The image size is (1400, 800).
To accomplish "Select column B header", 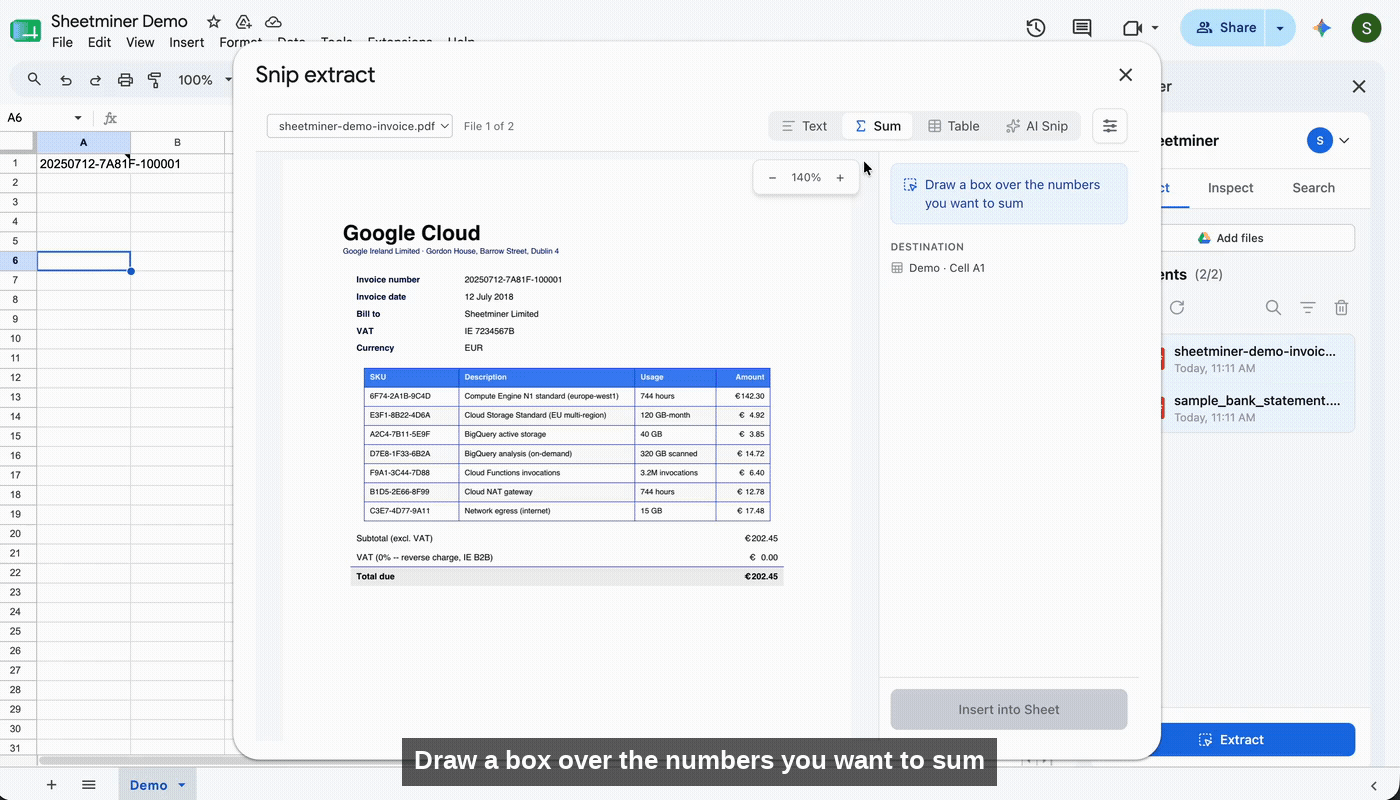I will [x=177, y=143].
